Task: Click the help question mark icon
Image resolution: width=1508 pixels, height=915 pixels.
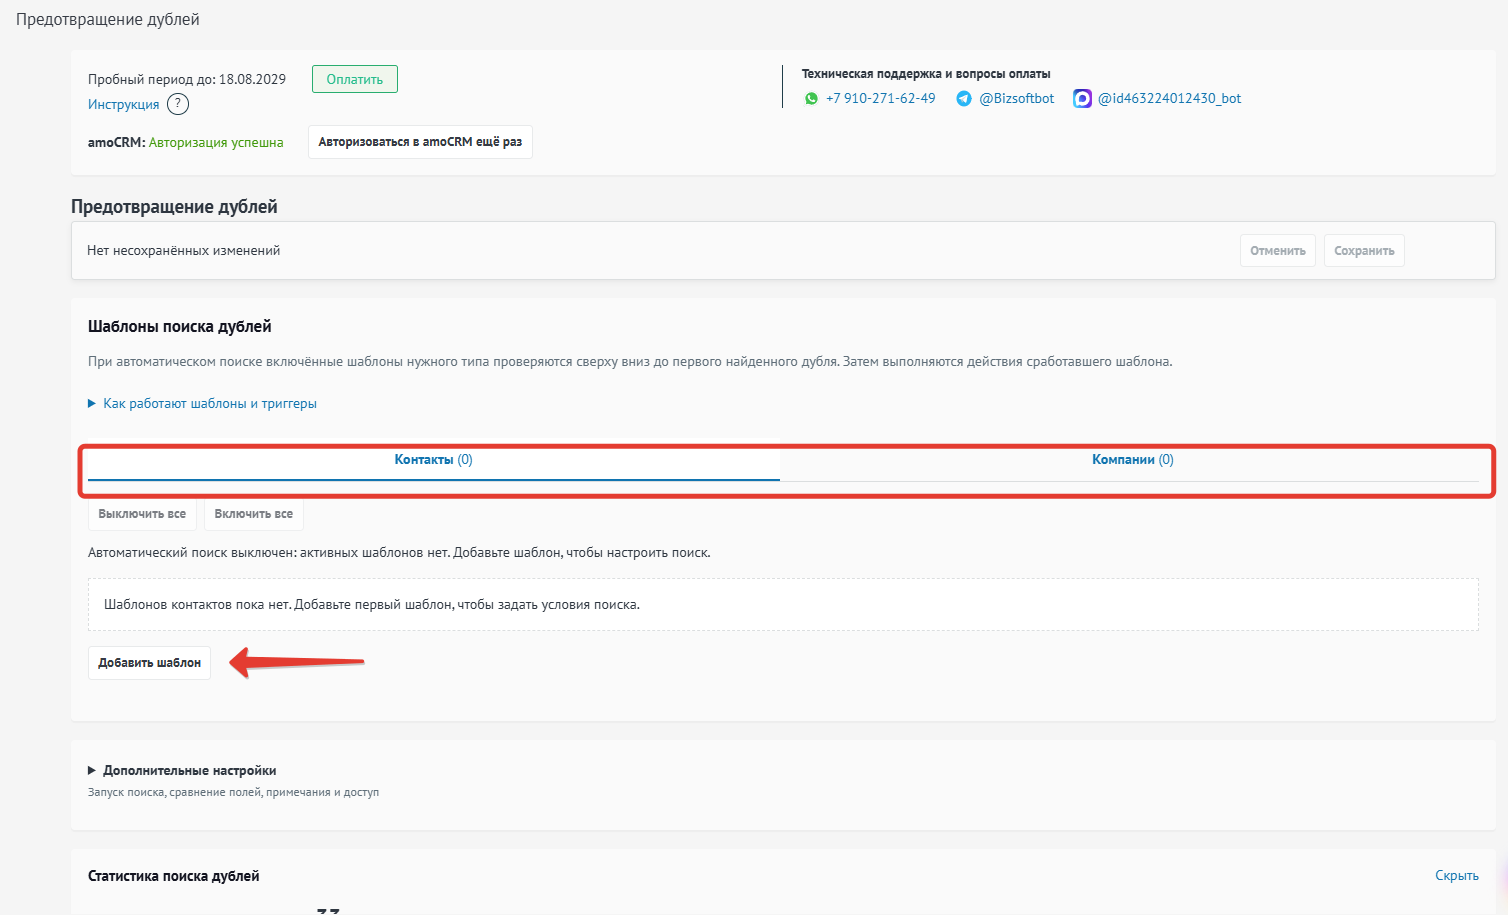Action: tap(177, 104)
